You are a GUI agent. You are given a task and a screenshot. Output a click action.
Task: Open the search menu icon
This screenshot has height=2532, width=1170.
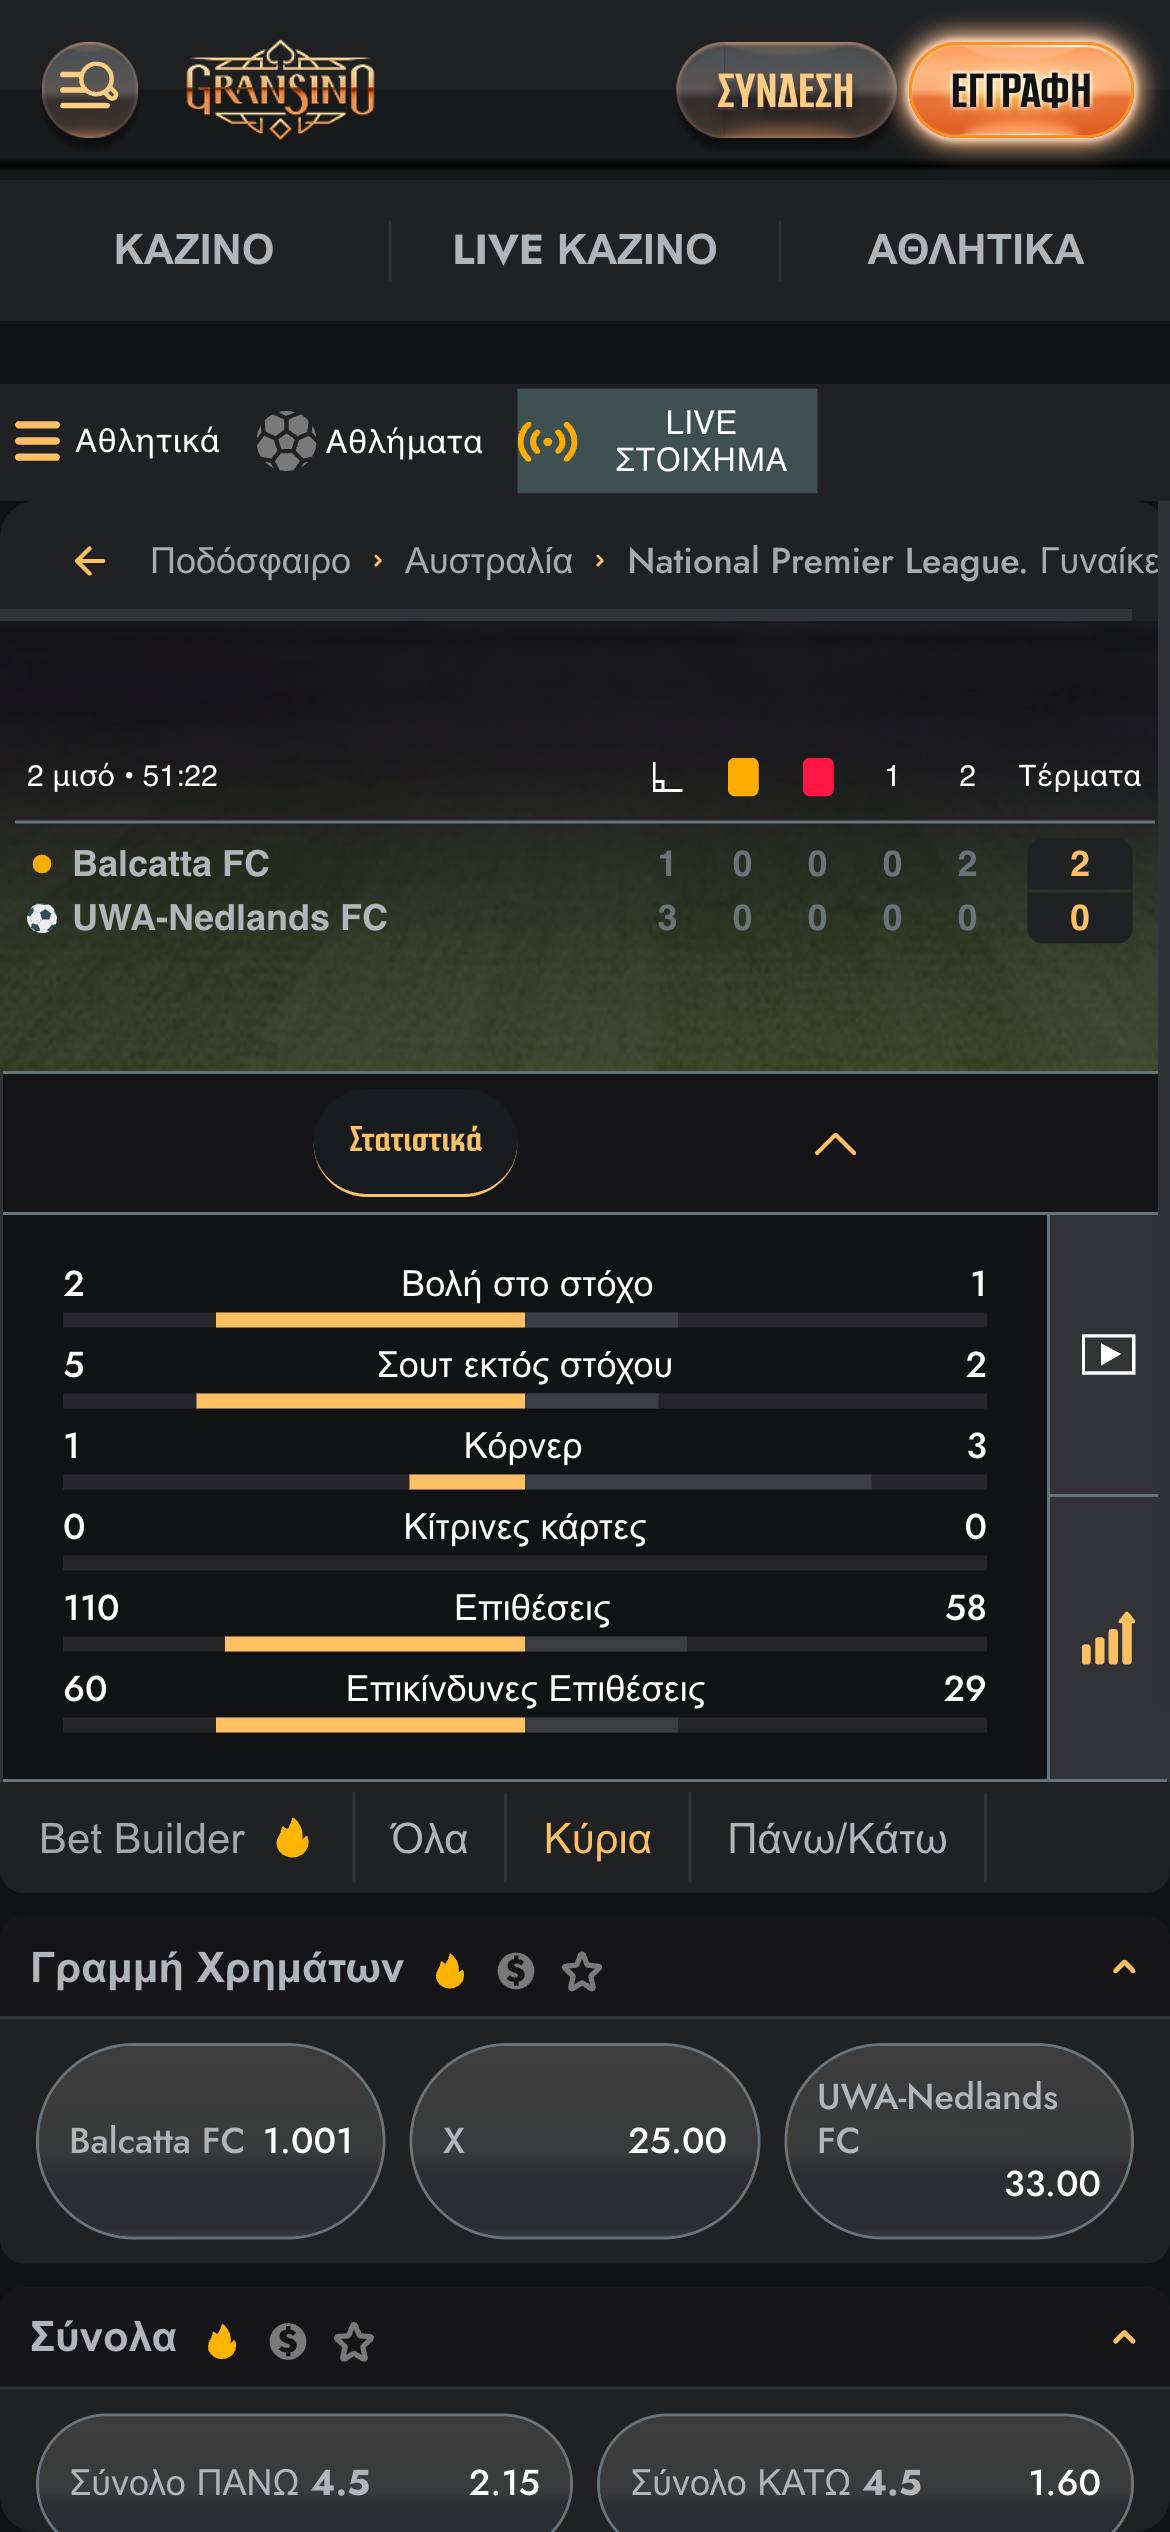89,90
